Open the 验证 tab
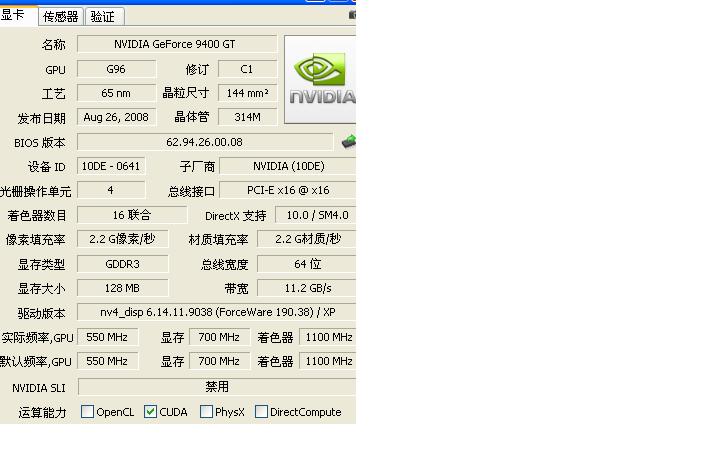 (103, 17)
